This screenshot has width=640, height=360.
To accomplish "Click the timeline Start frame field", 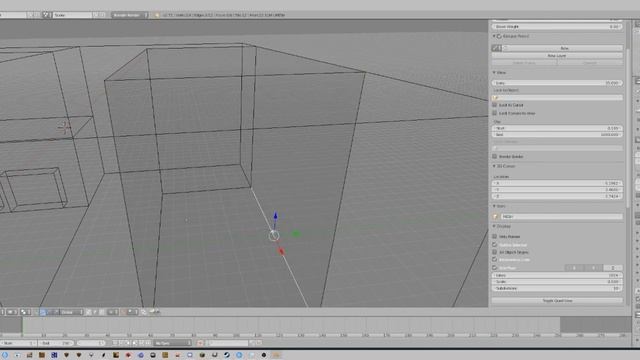I will (x=18, y=343).
